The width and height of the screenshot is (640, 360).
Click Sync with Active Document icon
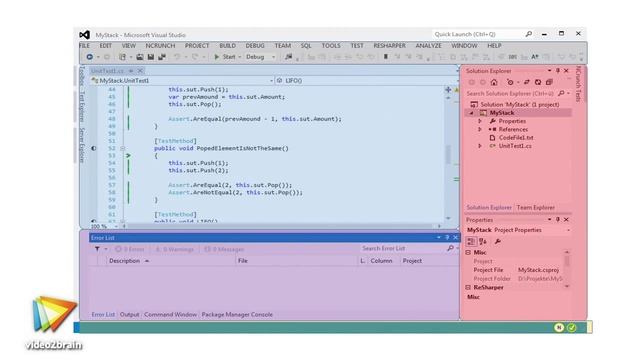(x=527, y=82)
